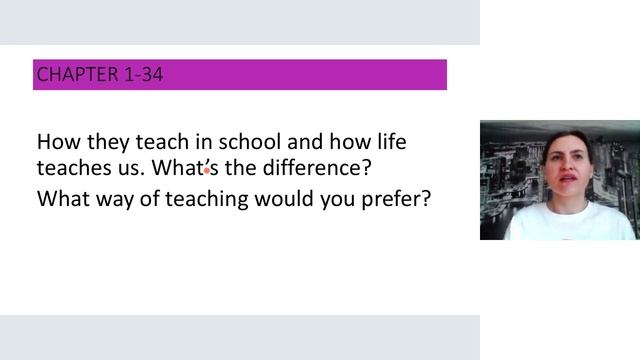This screenshot has height=360, width=640.
Task: Click the word "they" on first line
Action: (x=108, y=142)
